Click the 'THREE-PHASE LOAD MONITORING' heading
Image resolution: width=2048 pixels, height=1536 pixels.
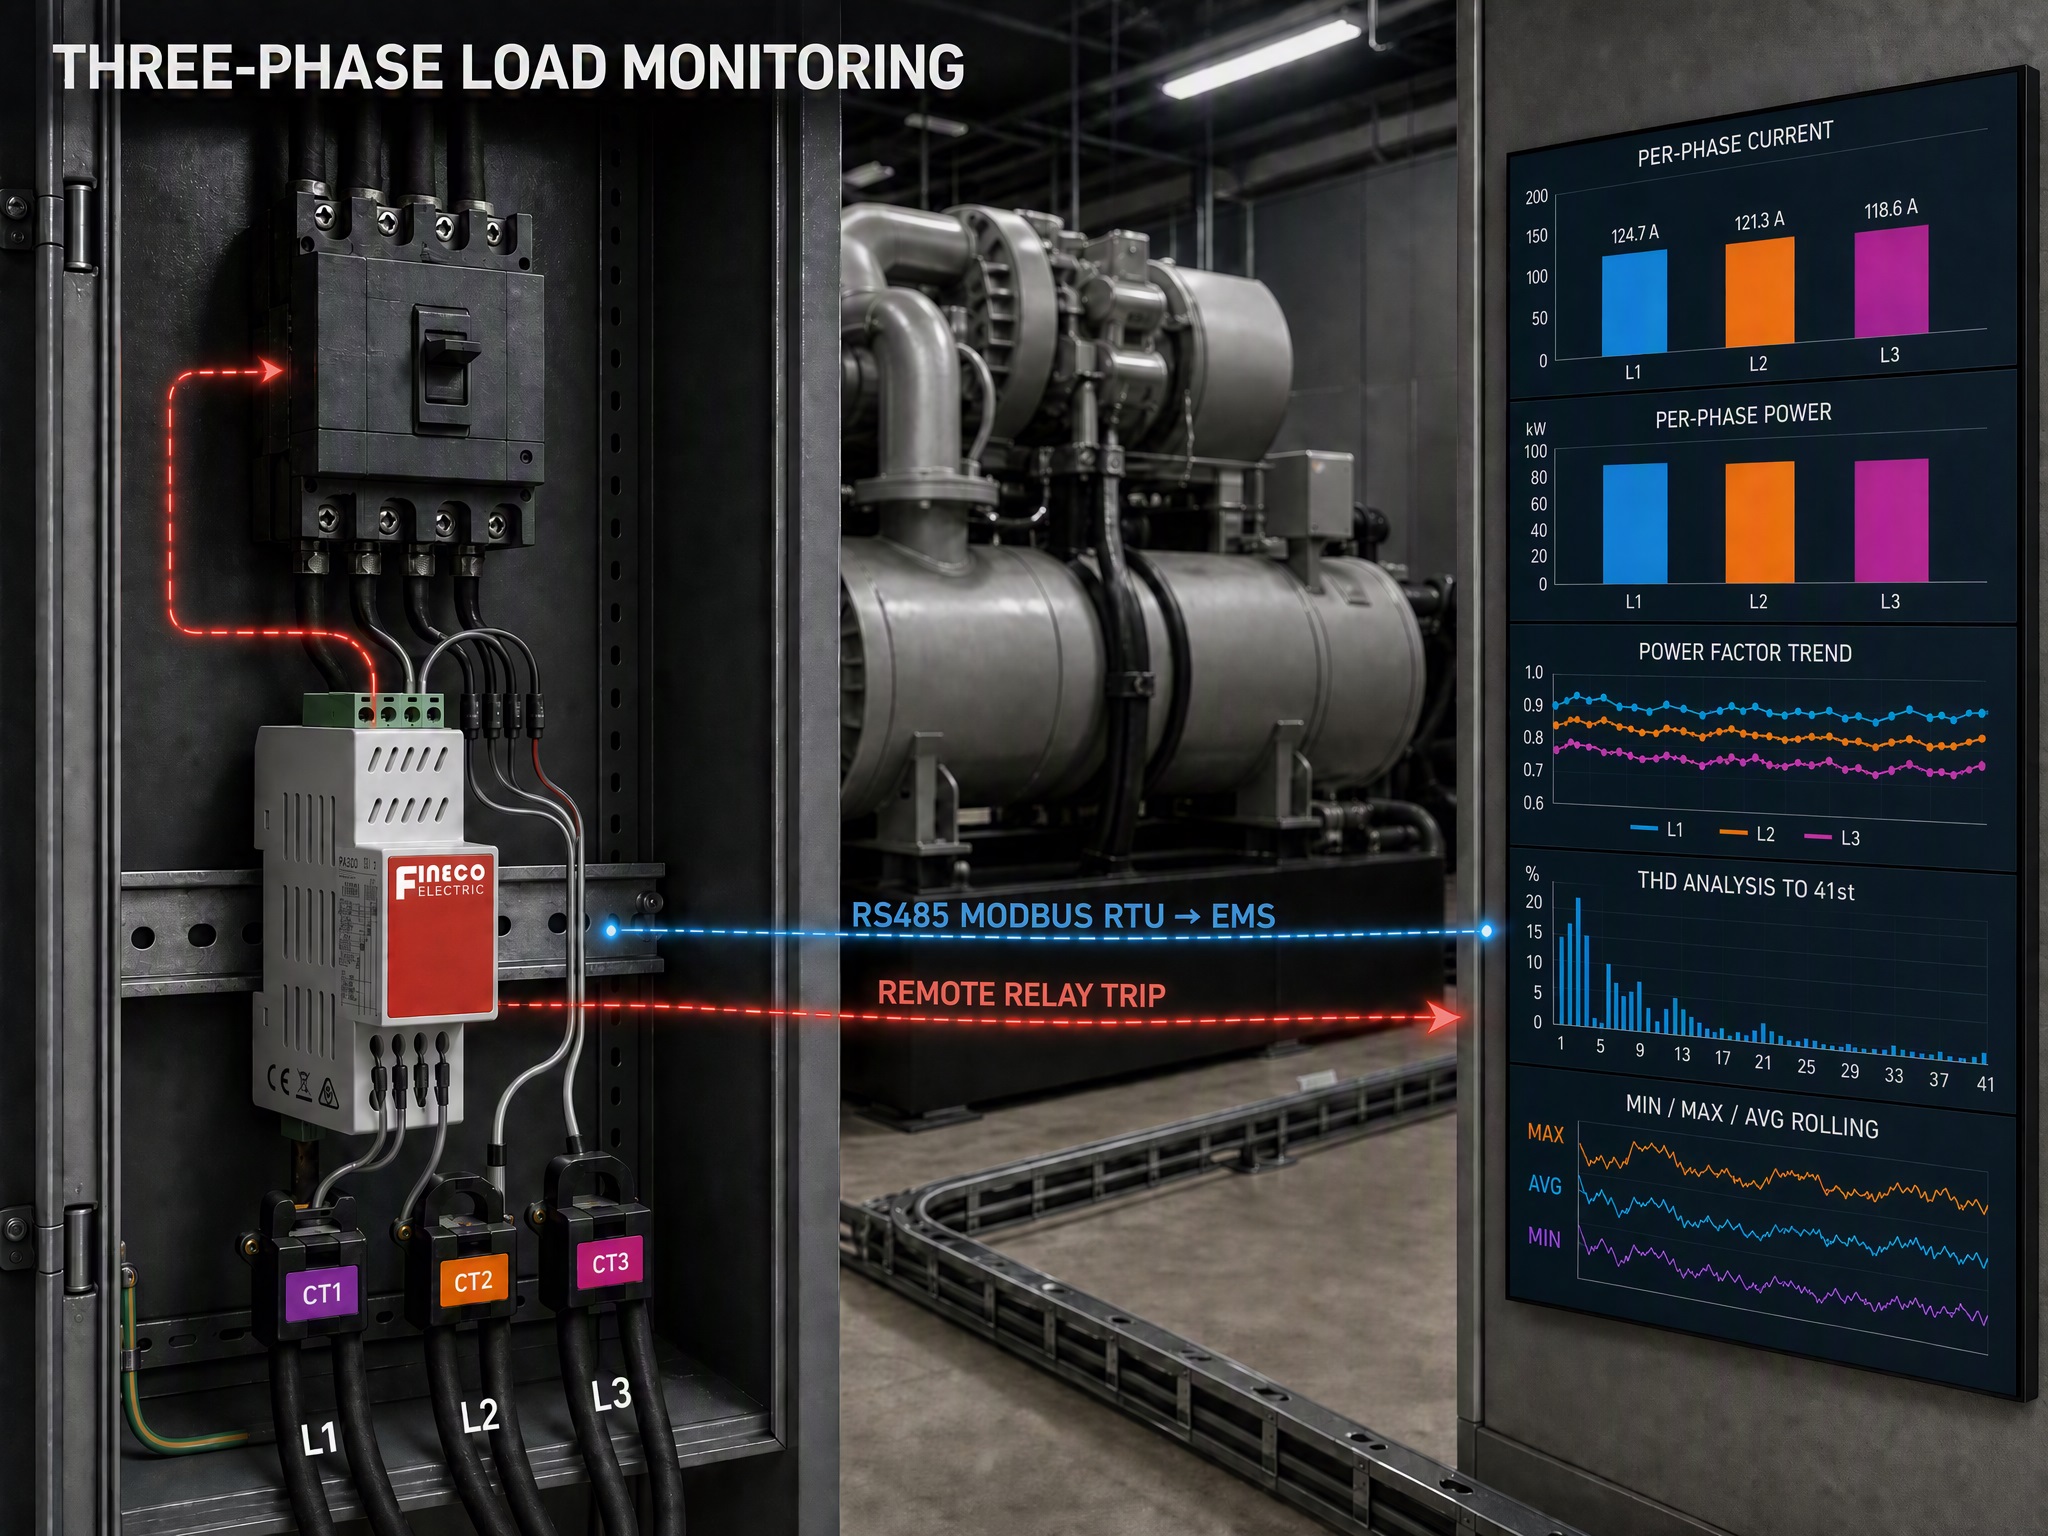coord(508,68)
